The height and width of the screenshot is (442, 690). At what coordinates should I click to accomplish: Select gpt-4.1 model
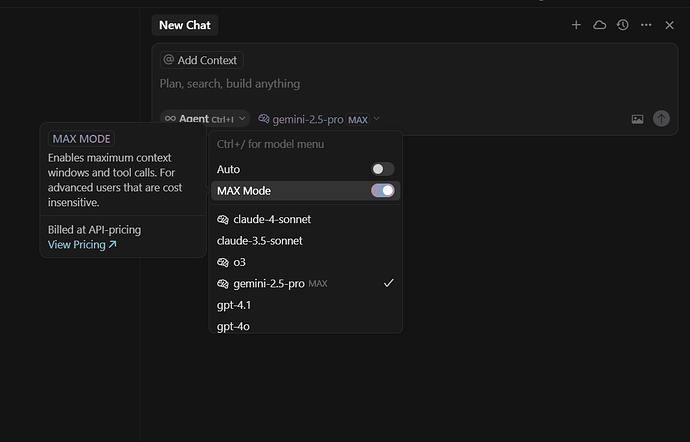[305, 305]
